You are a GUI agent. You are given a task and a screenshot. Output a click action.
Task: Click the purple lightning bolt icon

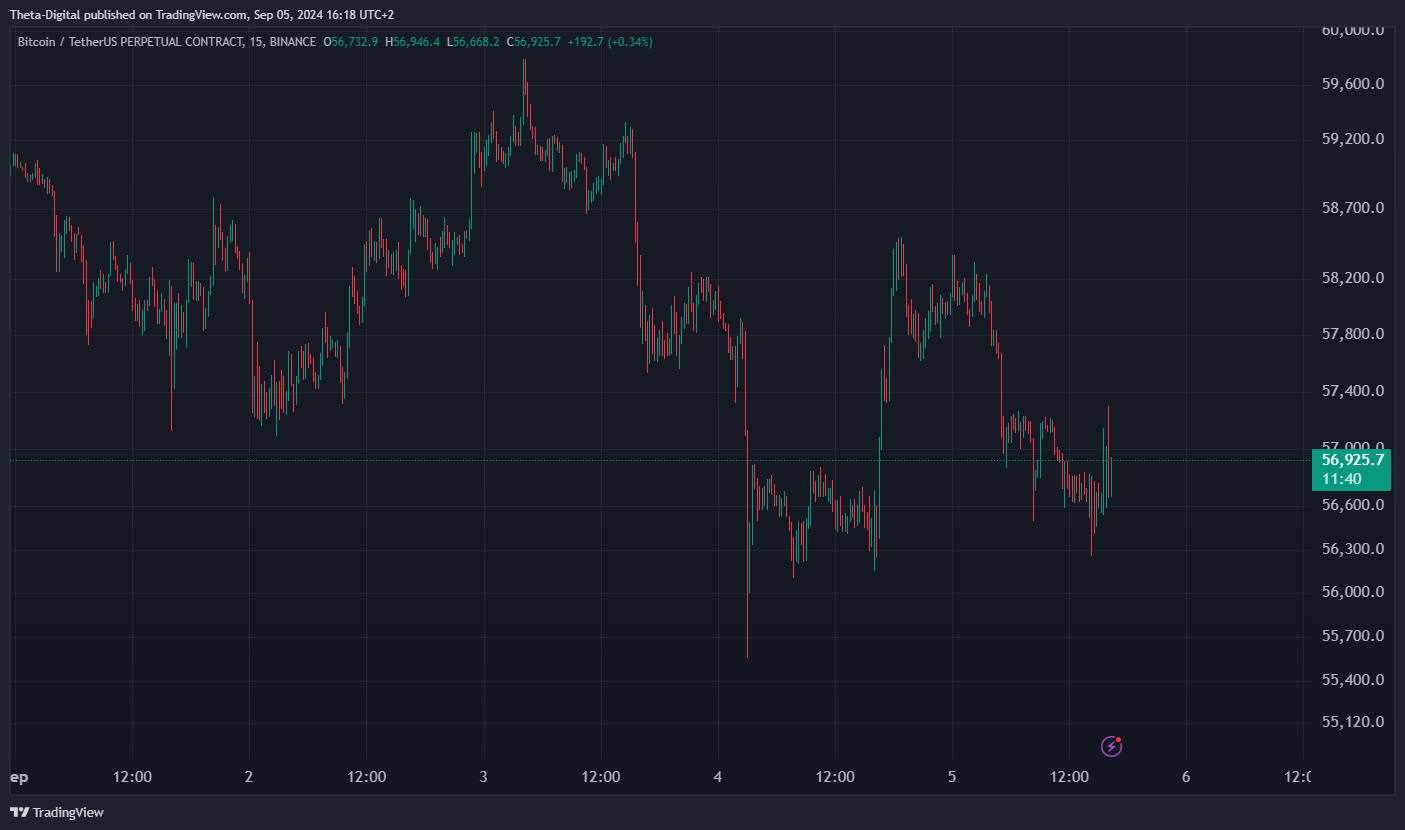tap(1111, 746)
